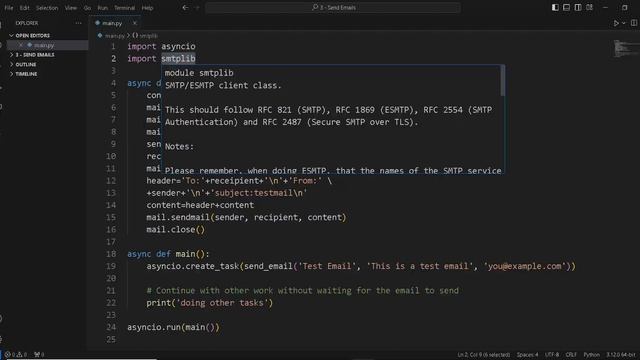Open the Go menu
The width and height of the screenshot is (640, 360).
[x=87, y=8]
